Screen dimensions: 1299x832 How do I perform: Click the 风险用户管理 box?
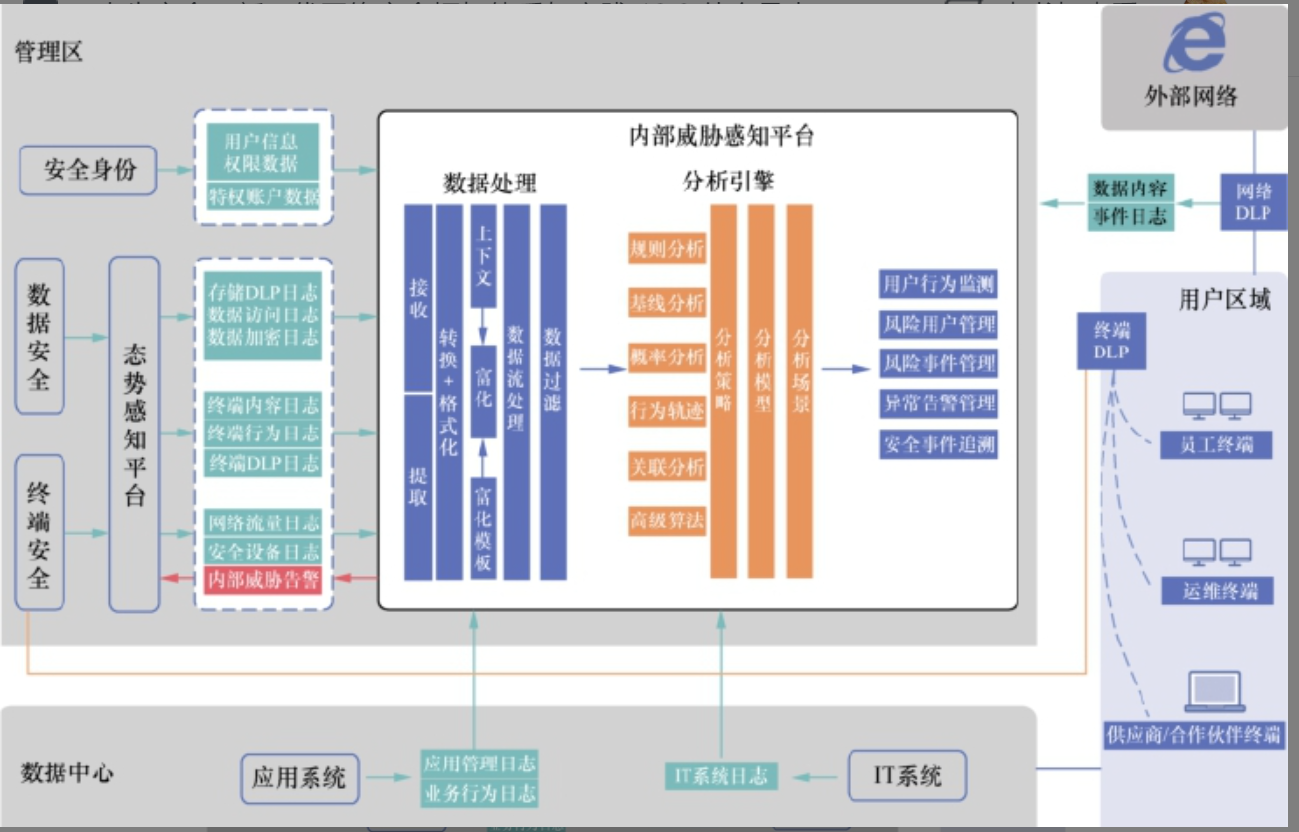click(938, 324)
